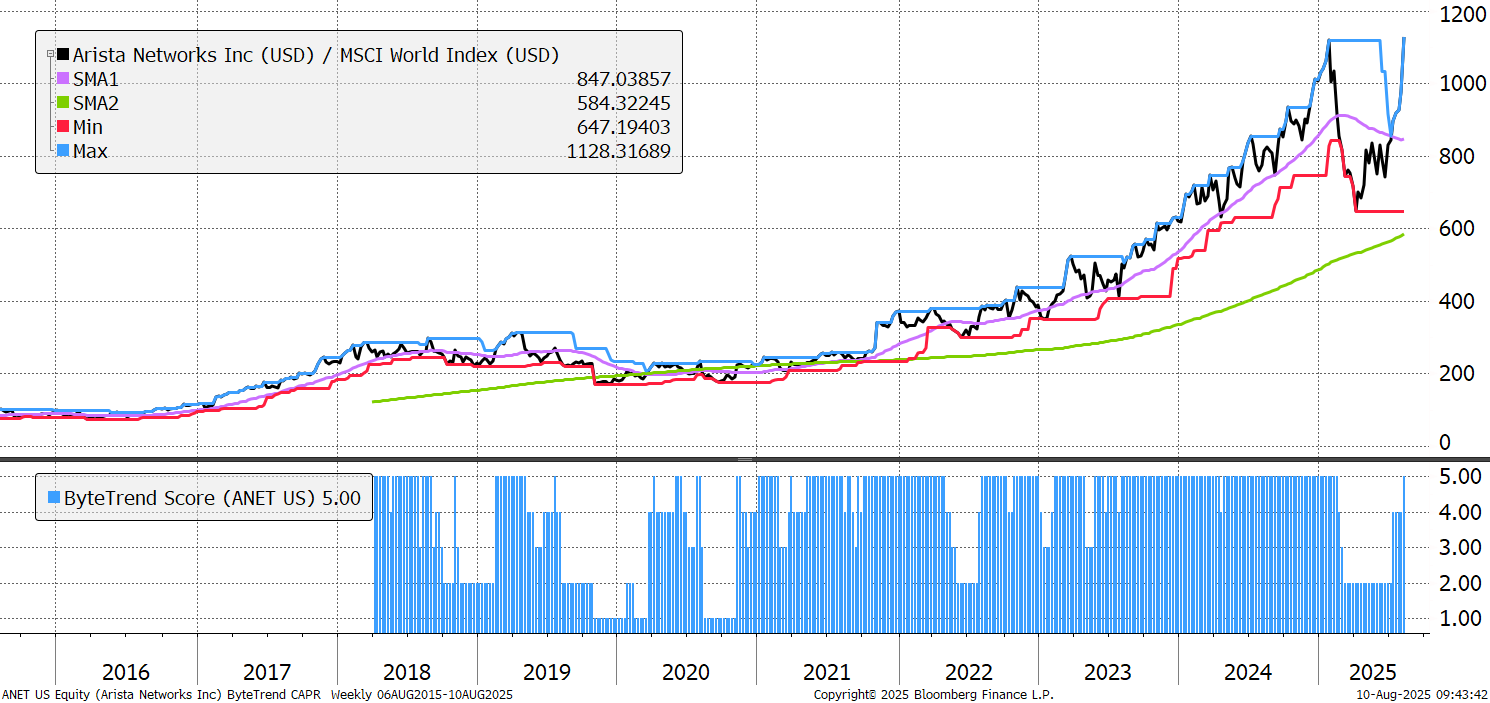Click the ANET US Equity ByteTrend CAPR footer text
Image resolution: width=1490 pixels, height=703 pixels.
click(x=258, y=695)
